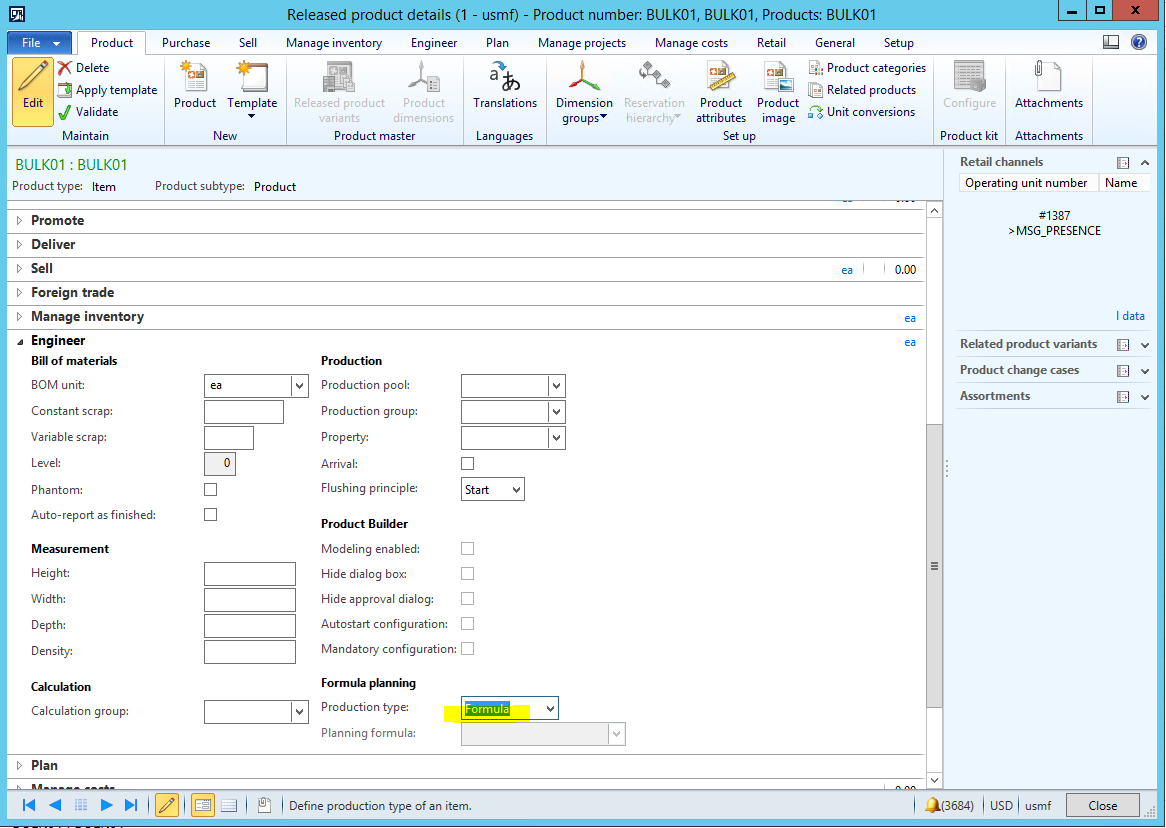Open the Engineer ribbon tab
This screenshot has width=1166, height=828.
pyautogui.click(x=434, y=43)
